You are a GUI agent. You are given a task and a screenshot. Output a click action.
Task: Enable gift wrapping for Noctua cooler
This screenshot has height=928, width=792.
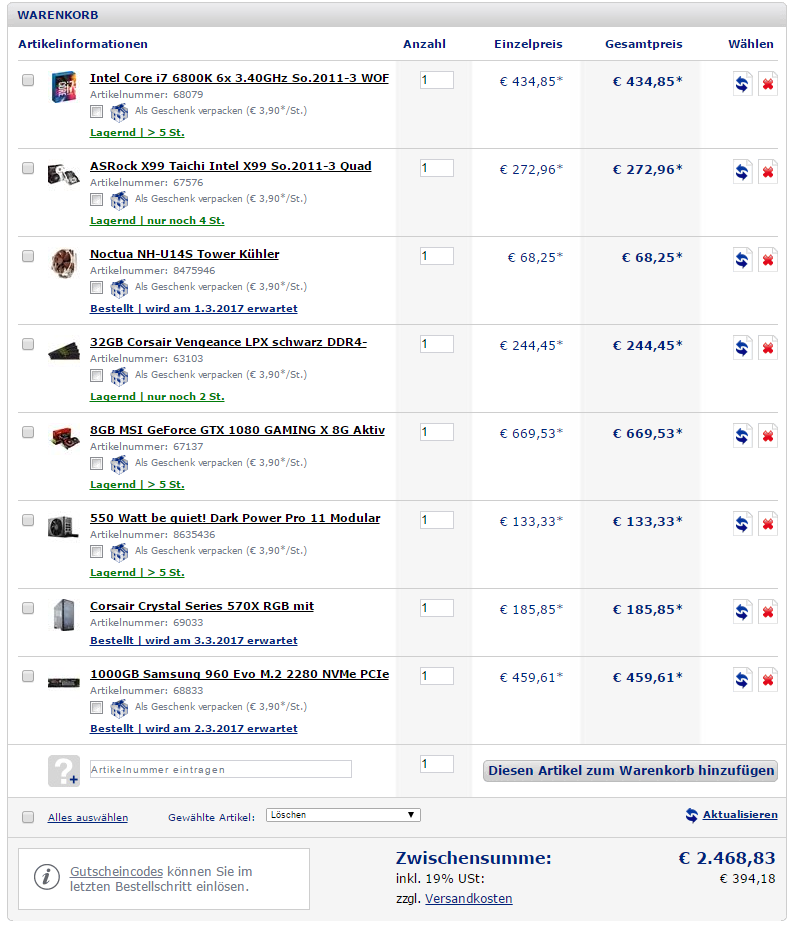(96, 288)
